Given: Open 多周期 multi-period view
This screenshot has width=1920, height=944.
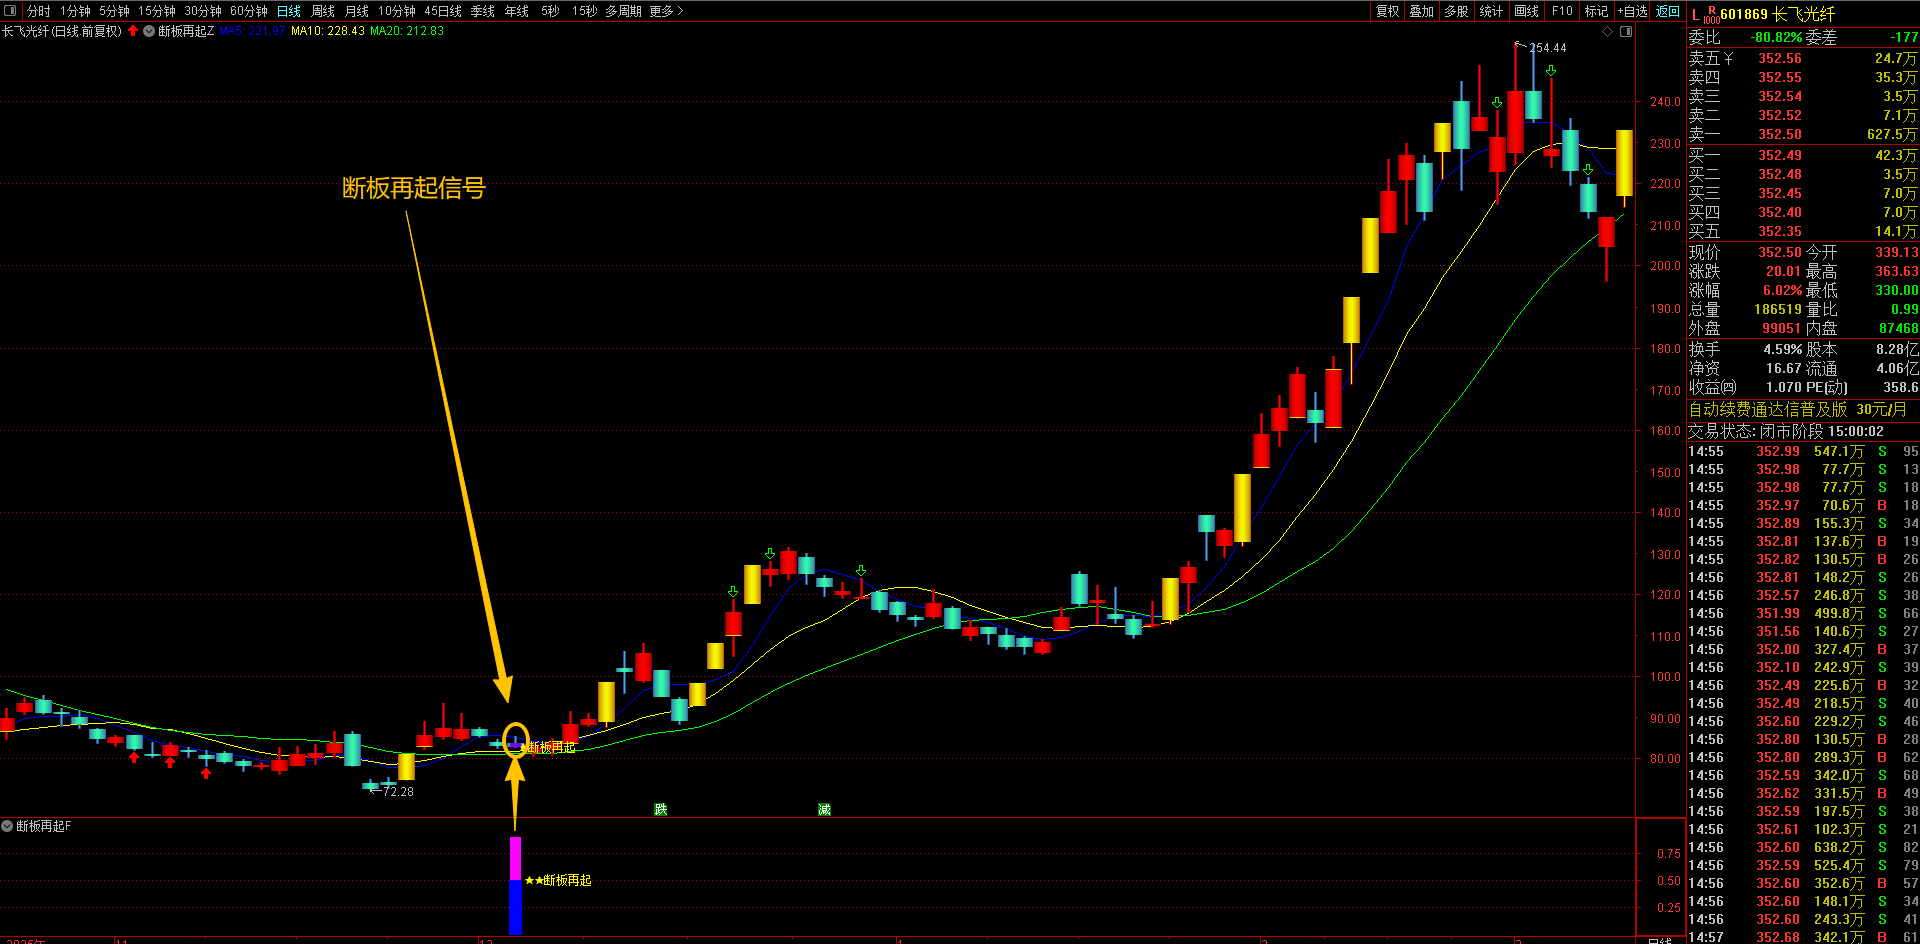Looking at the screenshot, I should (623, 11).
